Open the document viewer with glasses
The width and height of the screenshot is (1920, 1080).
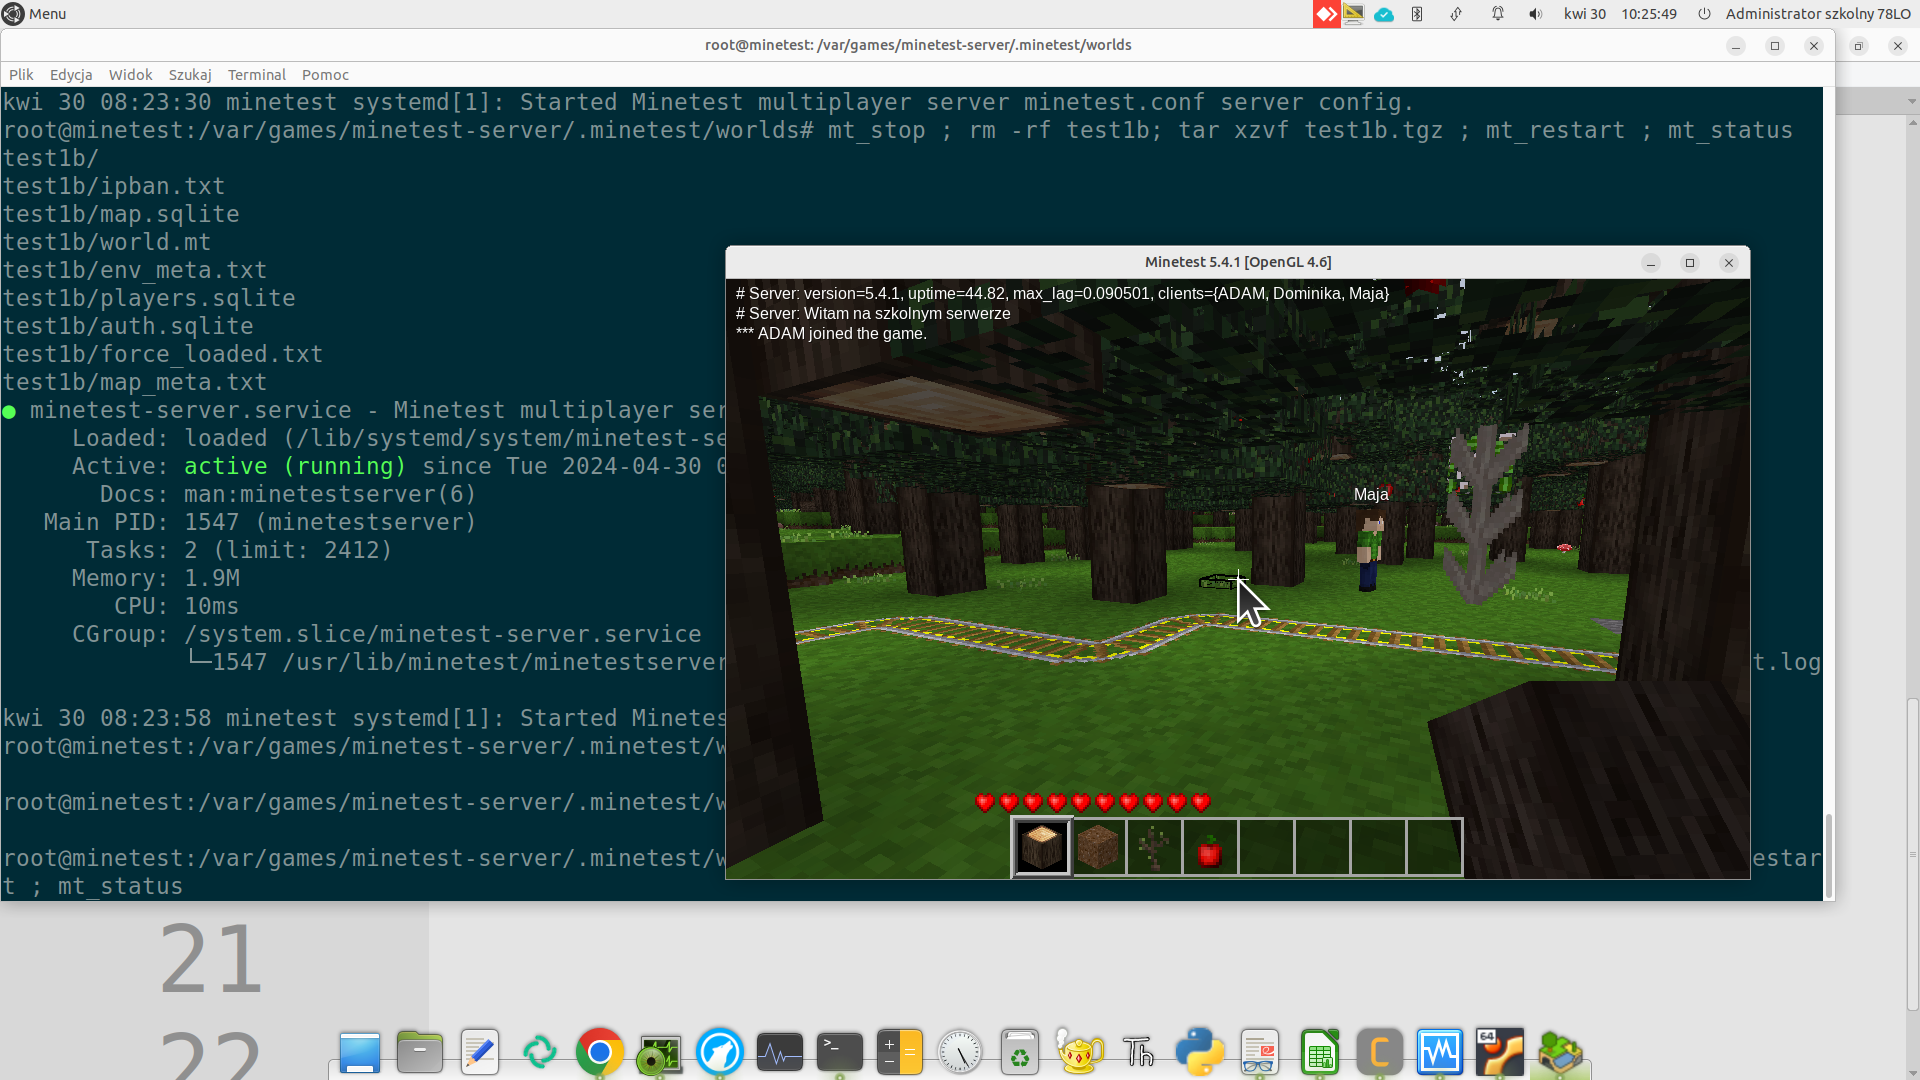coord(1260,1052)
